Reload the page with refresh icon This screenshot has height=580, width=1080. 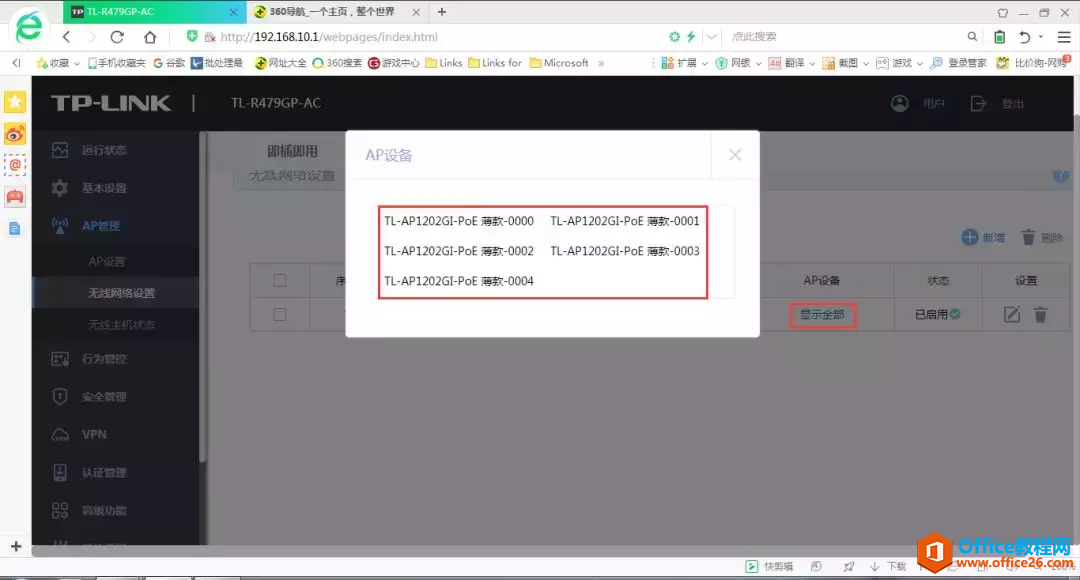(x=117, y=37)
